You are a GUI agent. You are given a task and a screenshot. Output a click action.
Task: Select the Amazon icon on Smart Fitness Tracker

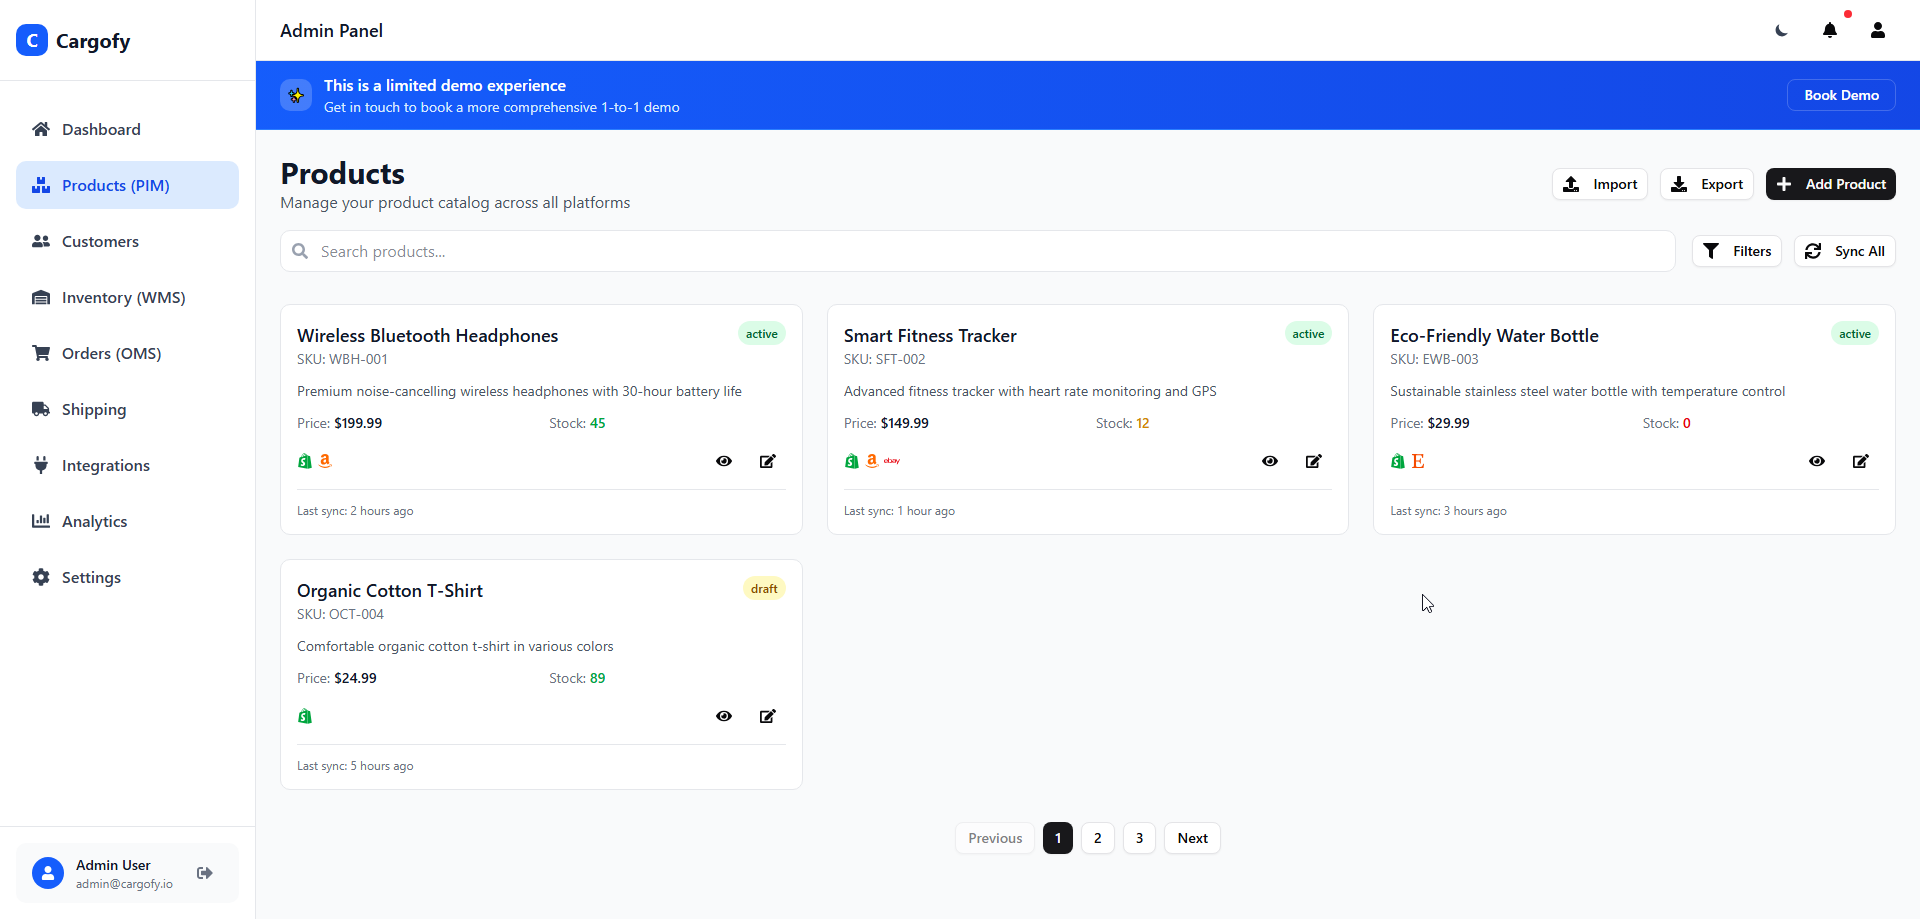pos(872,460)
